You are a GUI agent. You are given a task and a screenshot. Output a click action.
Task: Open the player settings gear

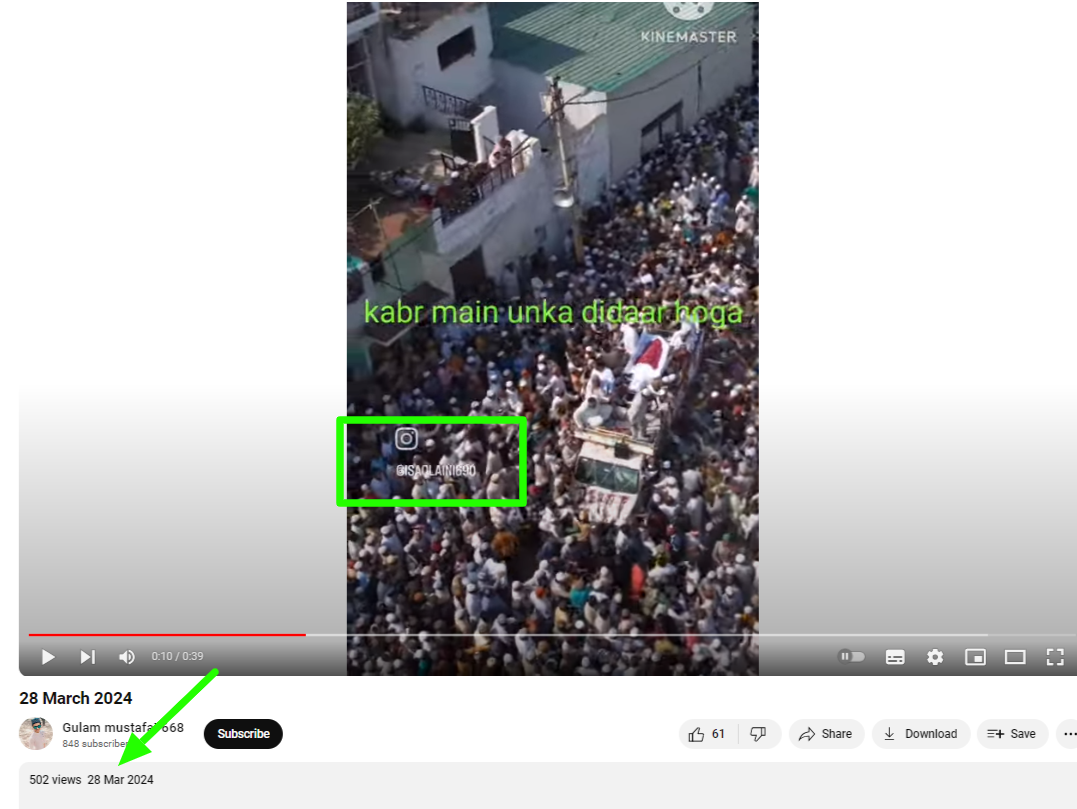point(935,657)
